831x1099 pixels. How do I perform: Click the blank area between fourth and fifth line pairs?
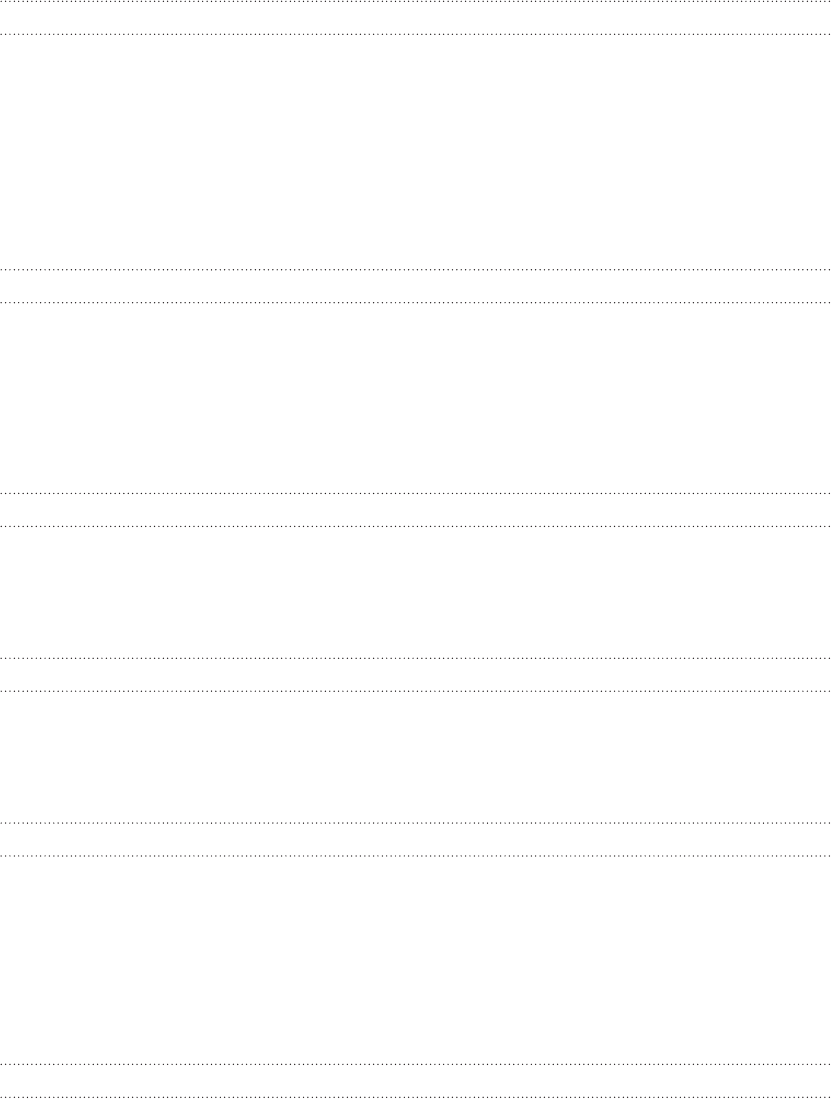(x=416, y=757)
